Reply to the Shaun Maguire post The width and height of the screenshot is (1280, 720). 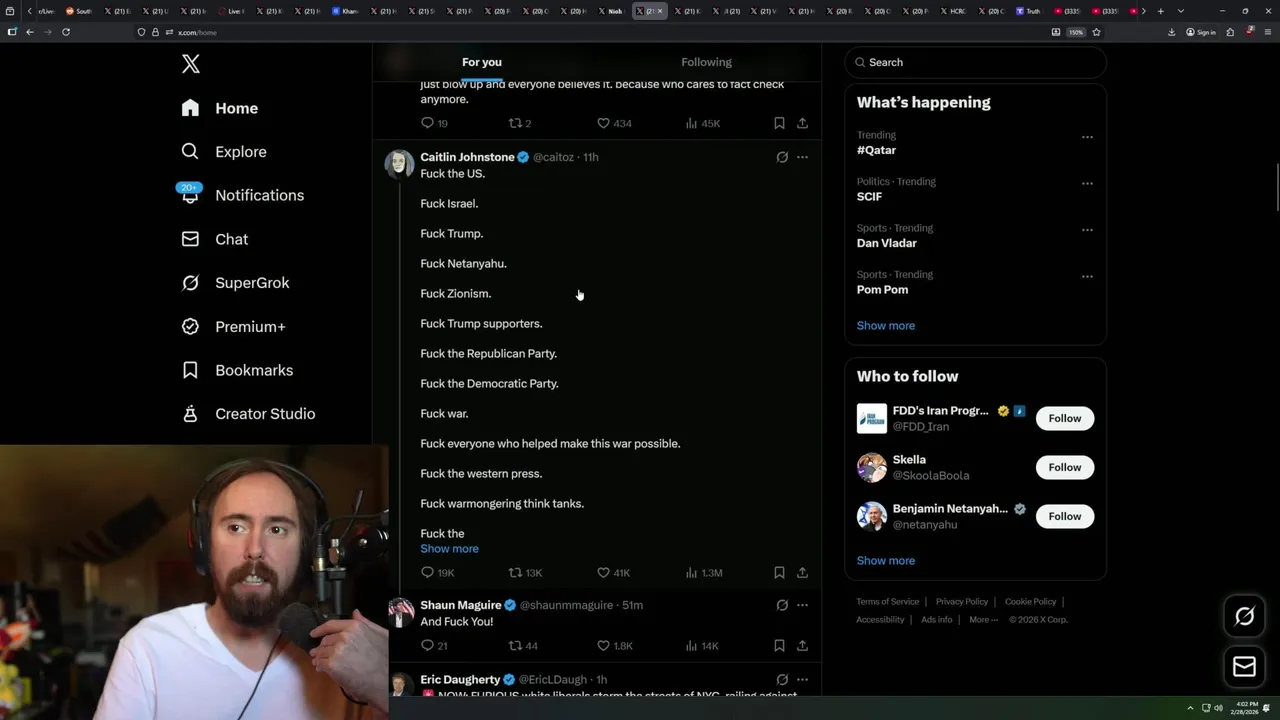tap(434, 646)
